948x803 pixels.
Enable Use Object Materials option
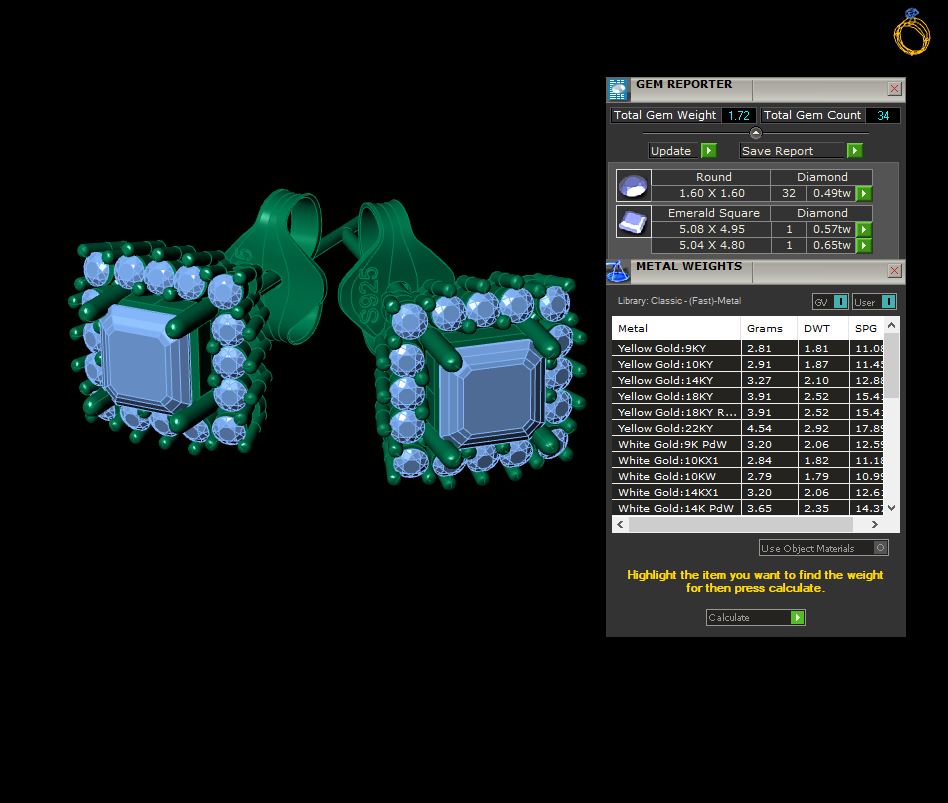click(x=880, y=548)
